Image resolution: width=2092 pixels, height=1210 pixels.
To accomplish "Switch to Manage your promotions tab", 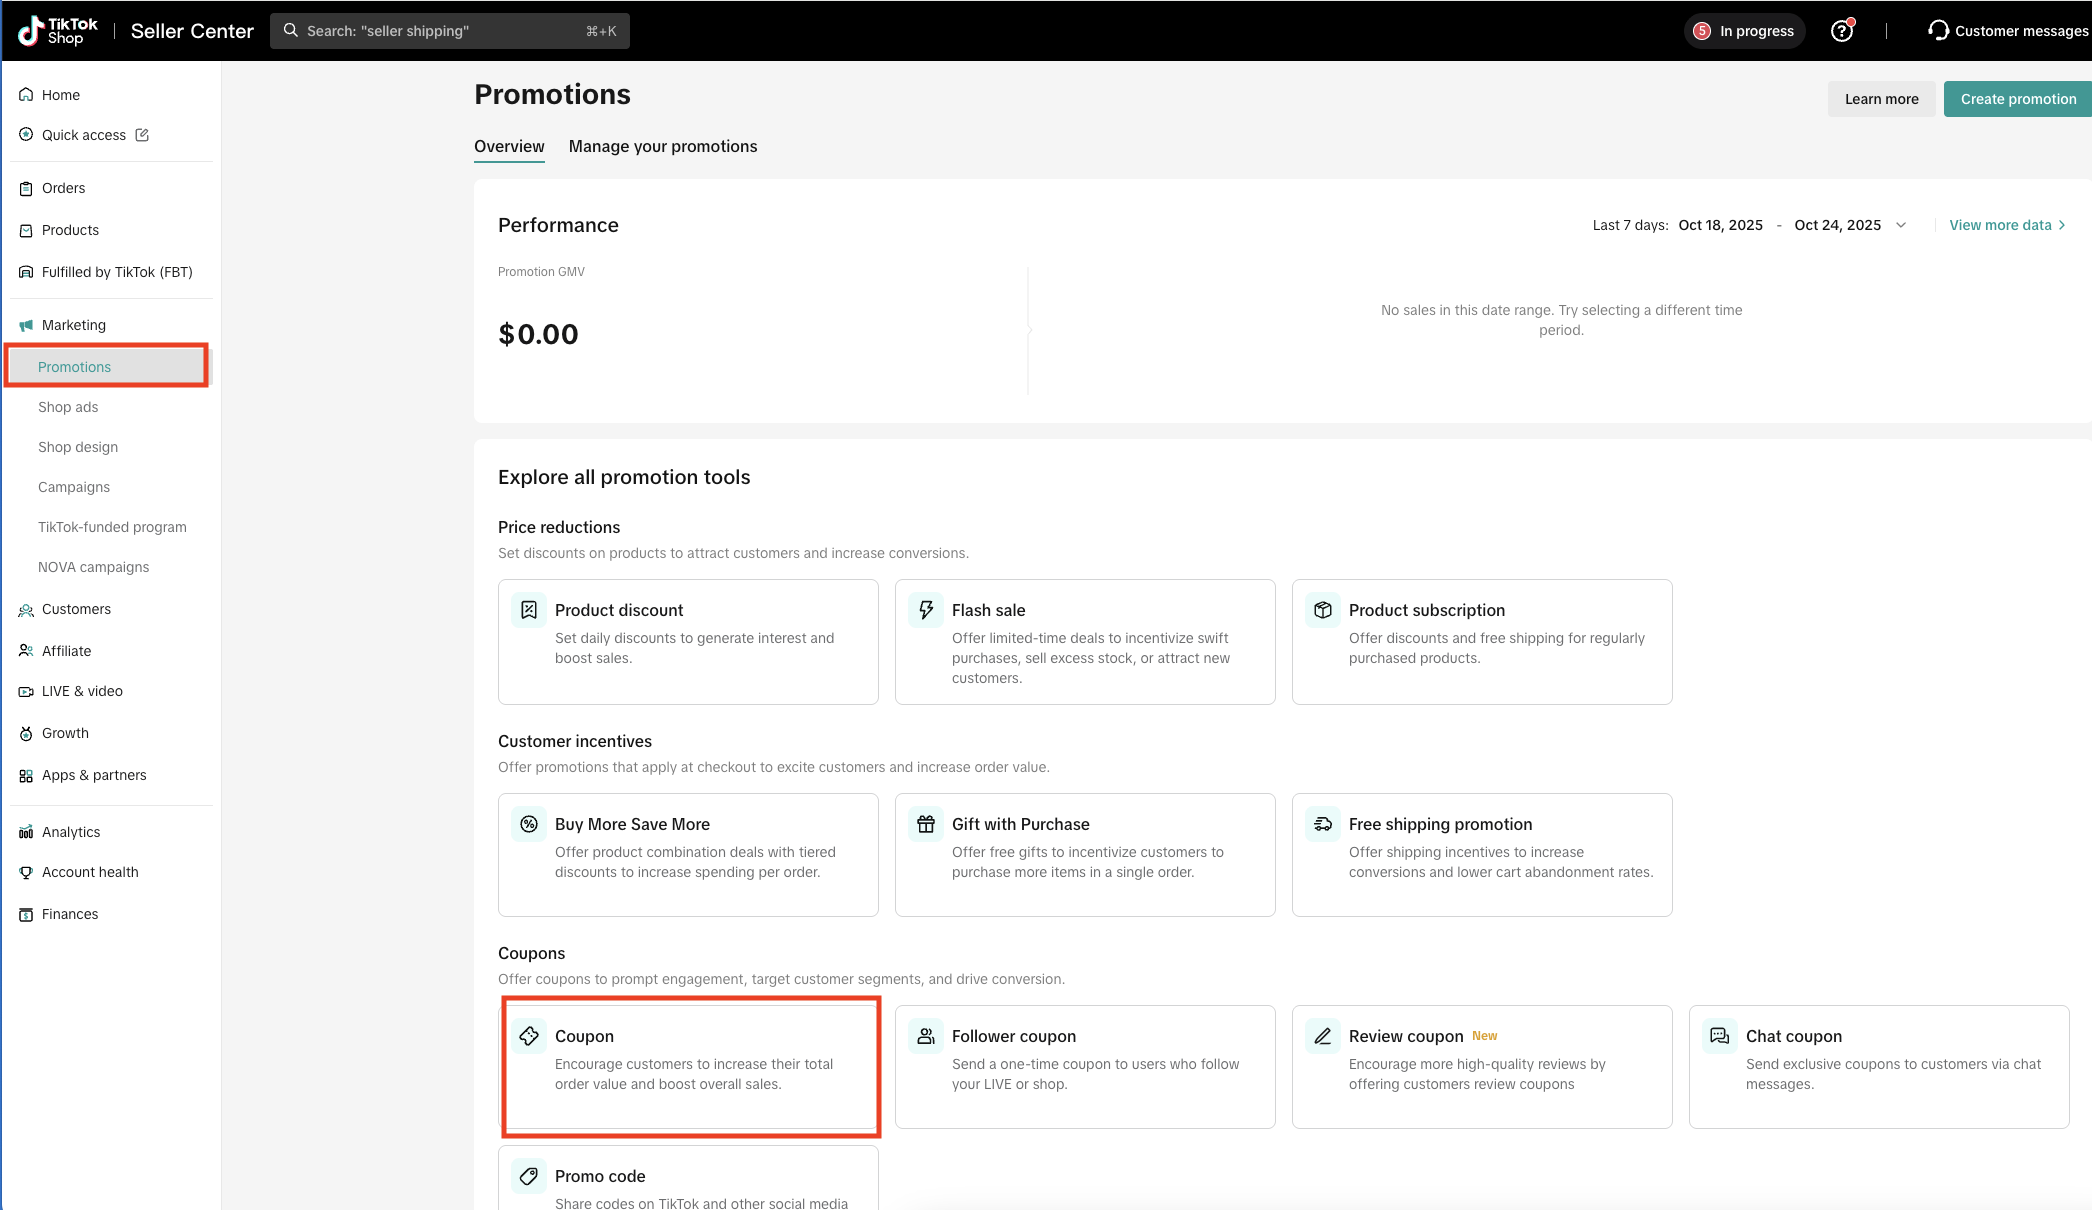I will click(x=663, y=146).
